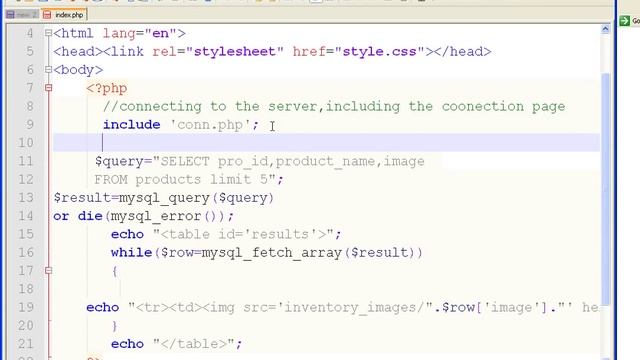The image size is (640, 360).
Task: Click the vertical scrollbar thumb
Action: tap(605, 189)
